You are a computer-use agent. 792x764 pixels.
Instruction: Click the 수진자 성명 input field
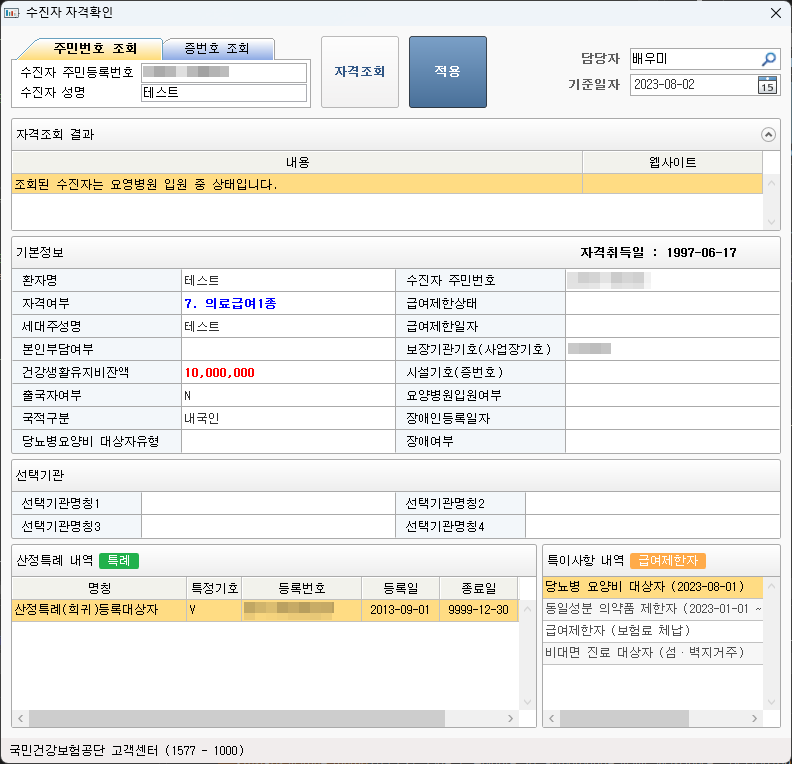[224, 93]
